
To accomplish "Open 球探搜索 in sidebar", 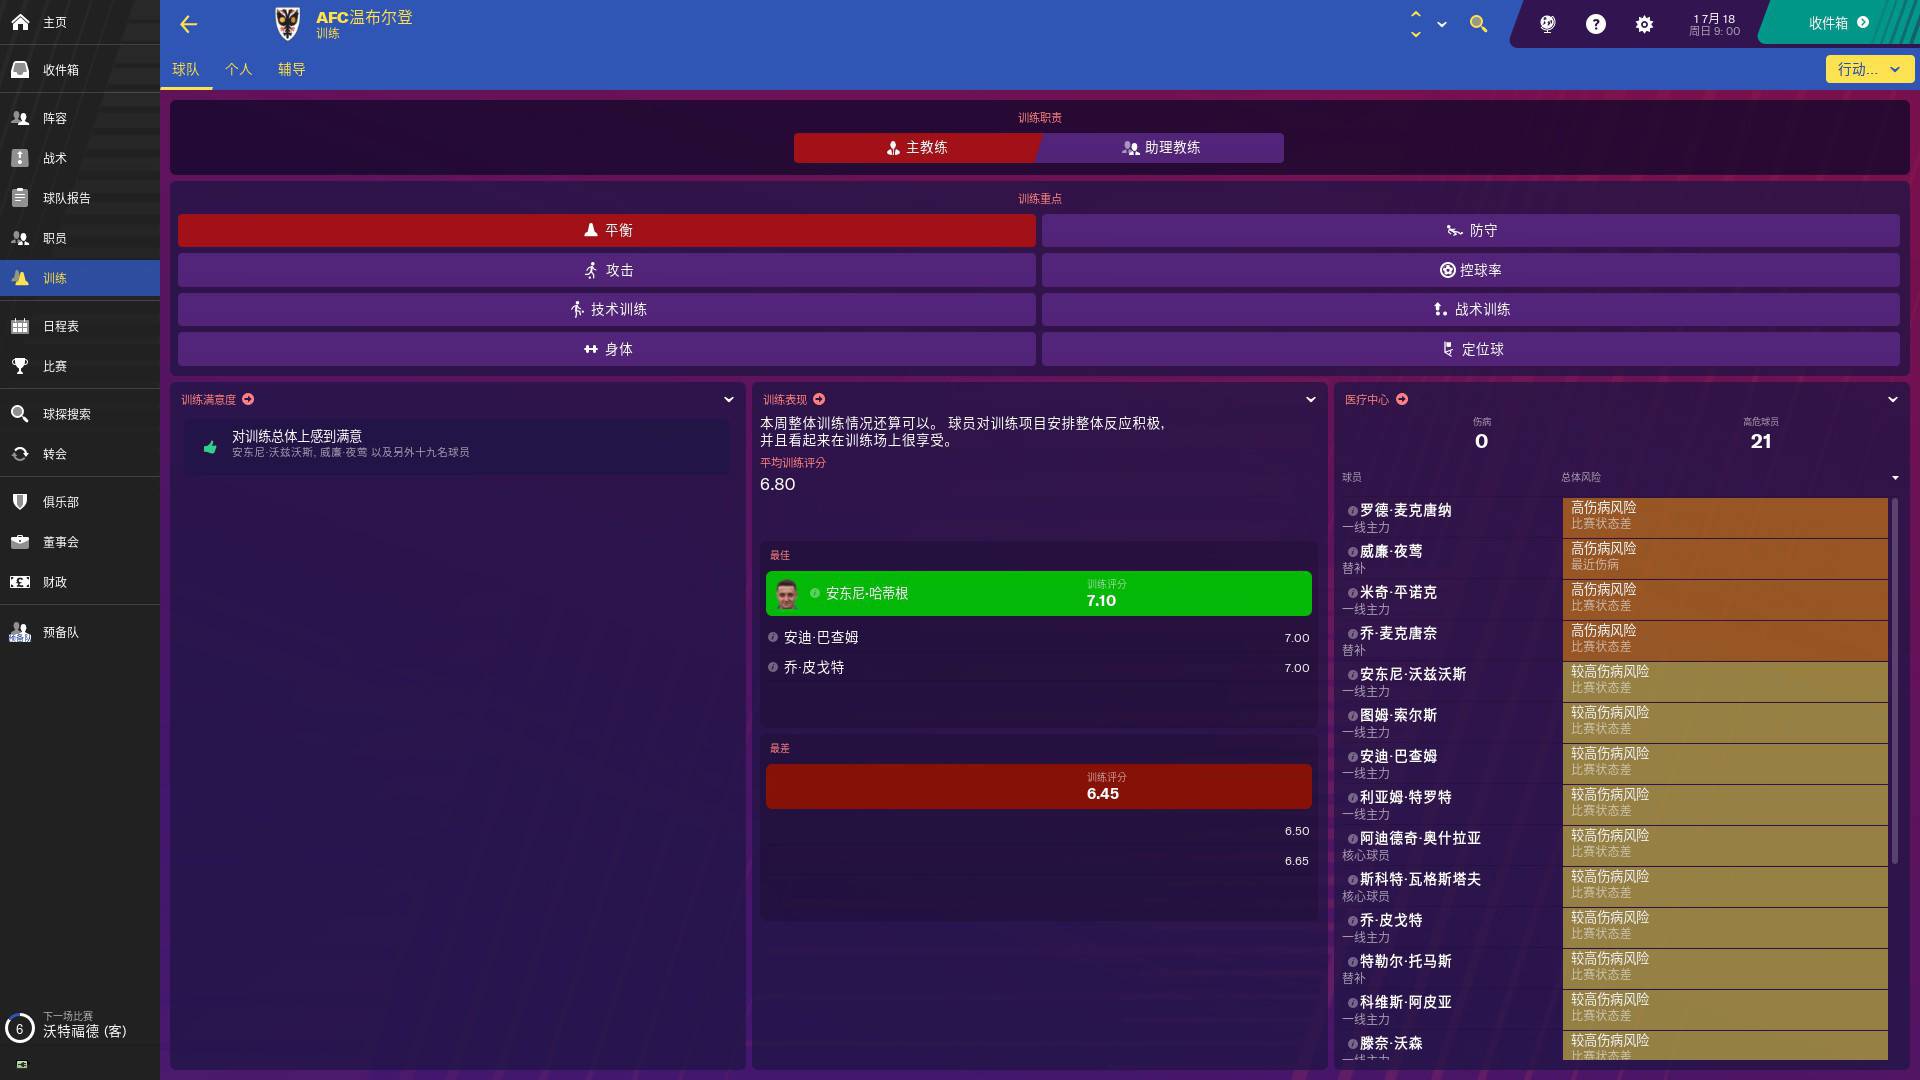I will click(x=80, y=414).
